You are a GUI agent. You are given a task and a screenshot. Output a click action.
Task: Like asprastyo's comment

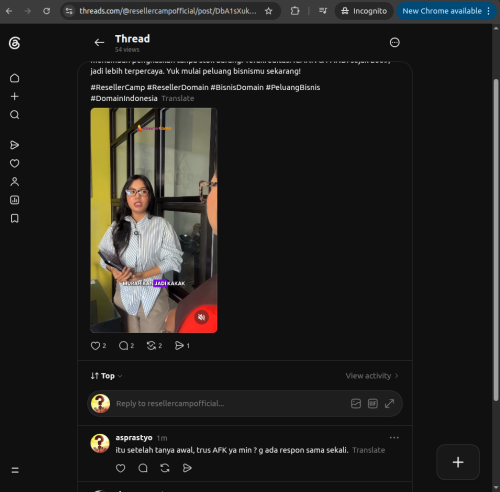[x=120, y=468]
